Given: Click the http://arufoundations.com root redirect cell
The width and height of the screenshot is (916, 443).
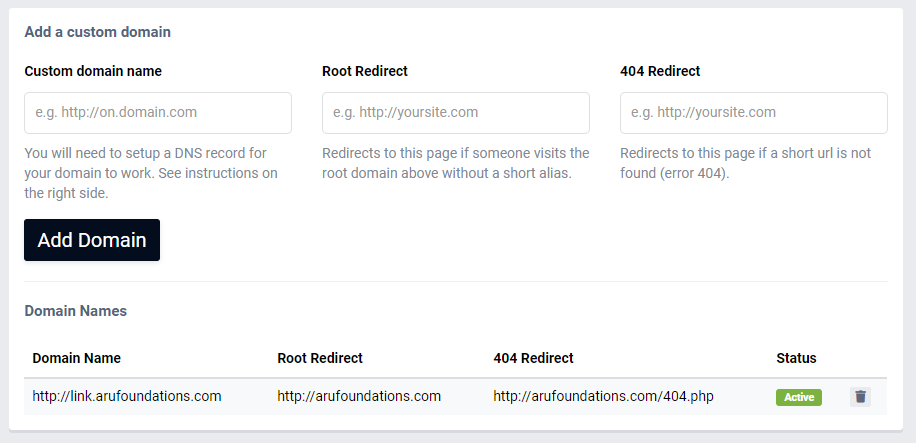Looking at the screenshot, I should coord(359,396).
